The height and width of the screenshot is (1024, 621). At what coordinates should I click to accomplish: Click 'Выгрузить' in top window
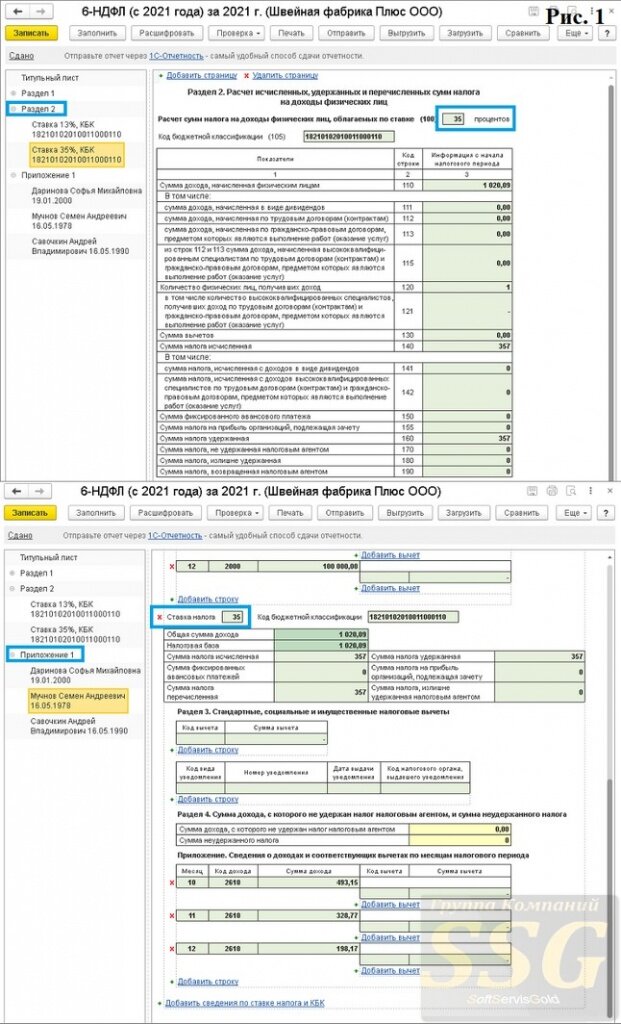point(406,33)
